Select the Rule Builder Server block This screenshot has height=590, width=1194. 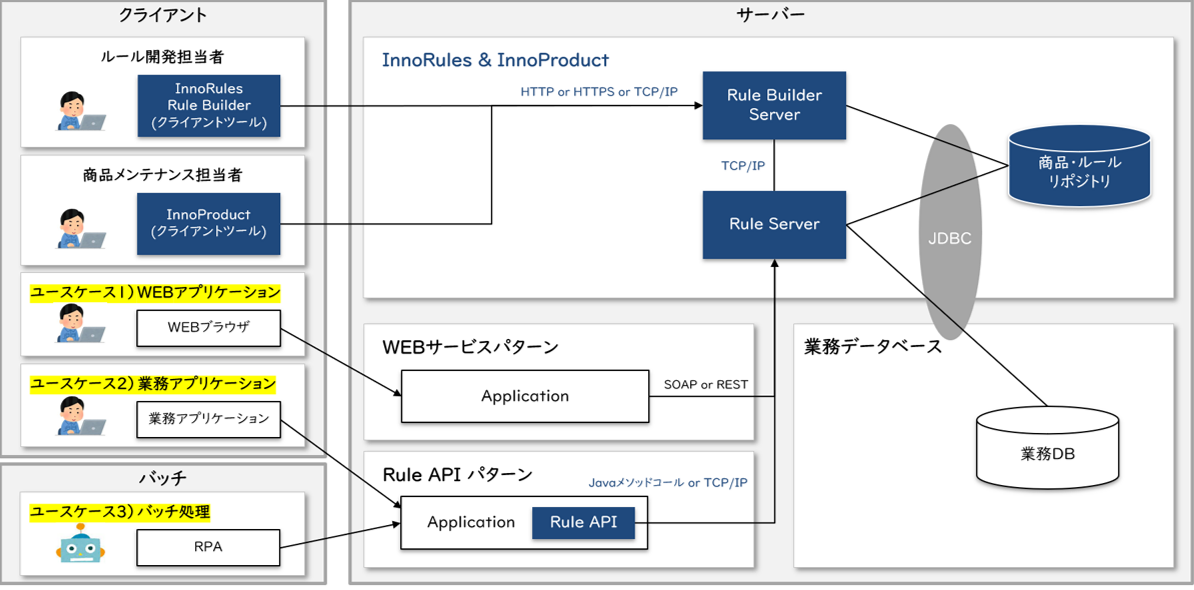[774, 105]
